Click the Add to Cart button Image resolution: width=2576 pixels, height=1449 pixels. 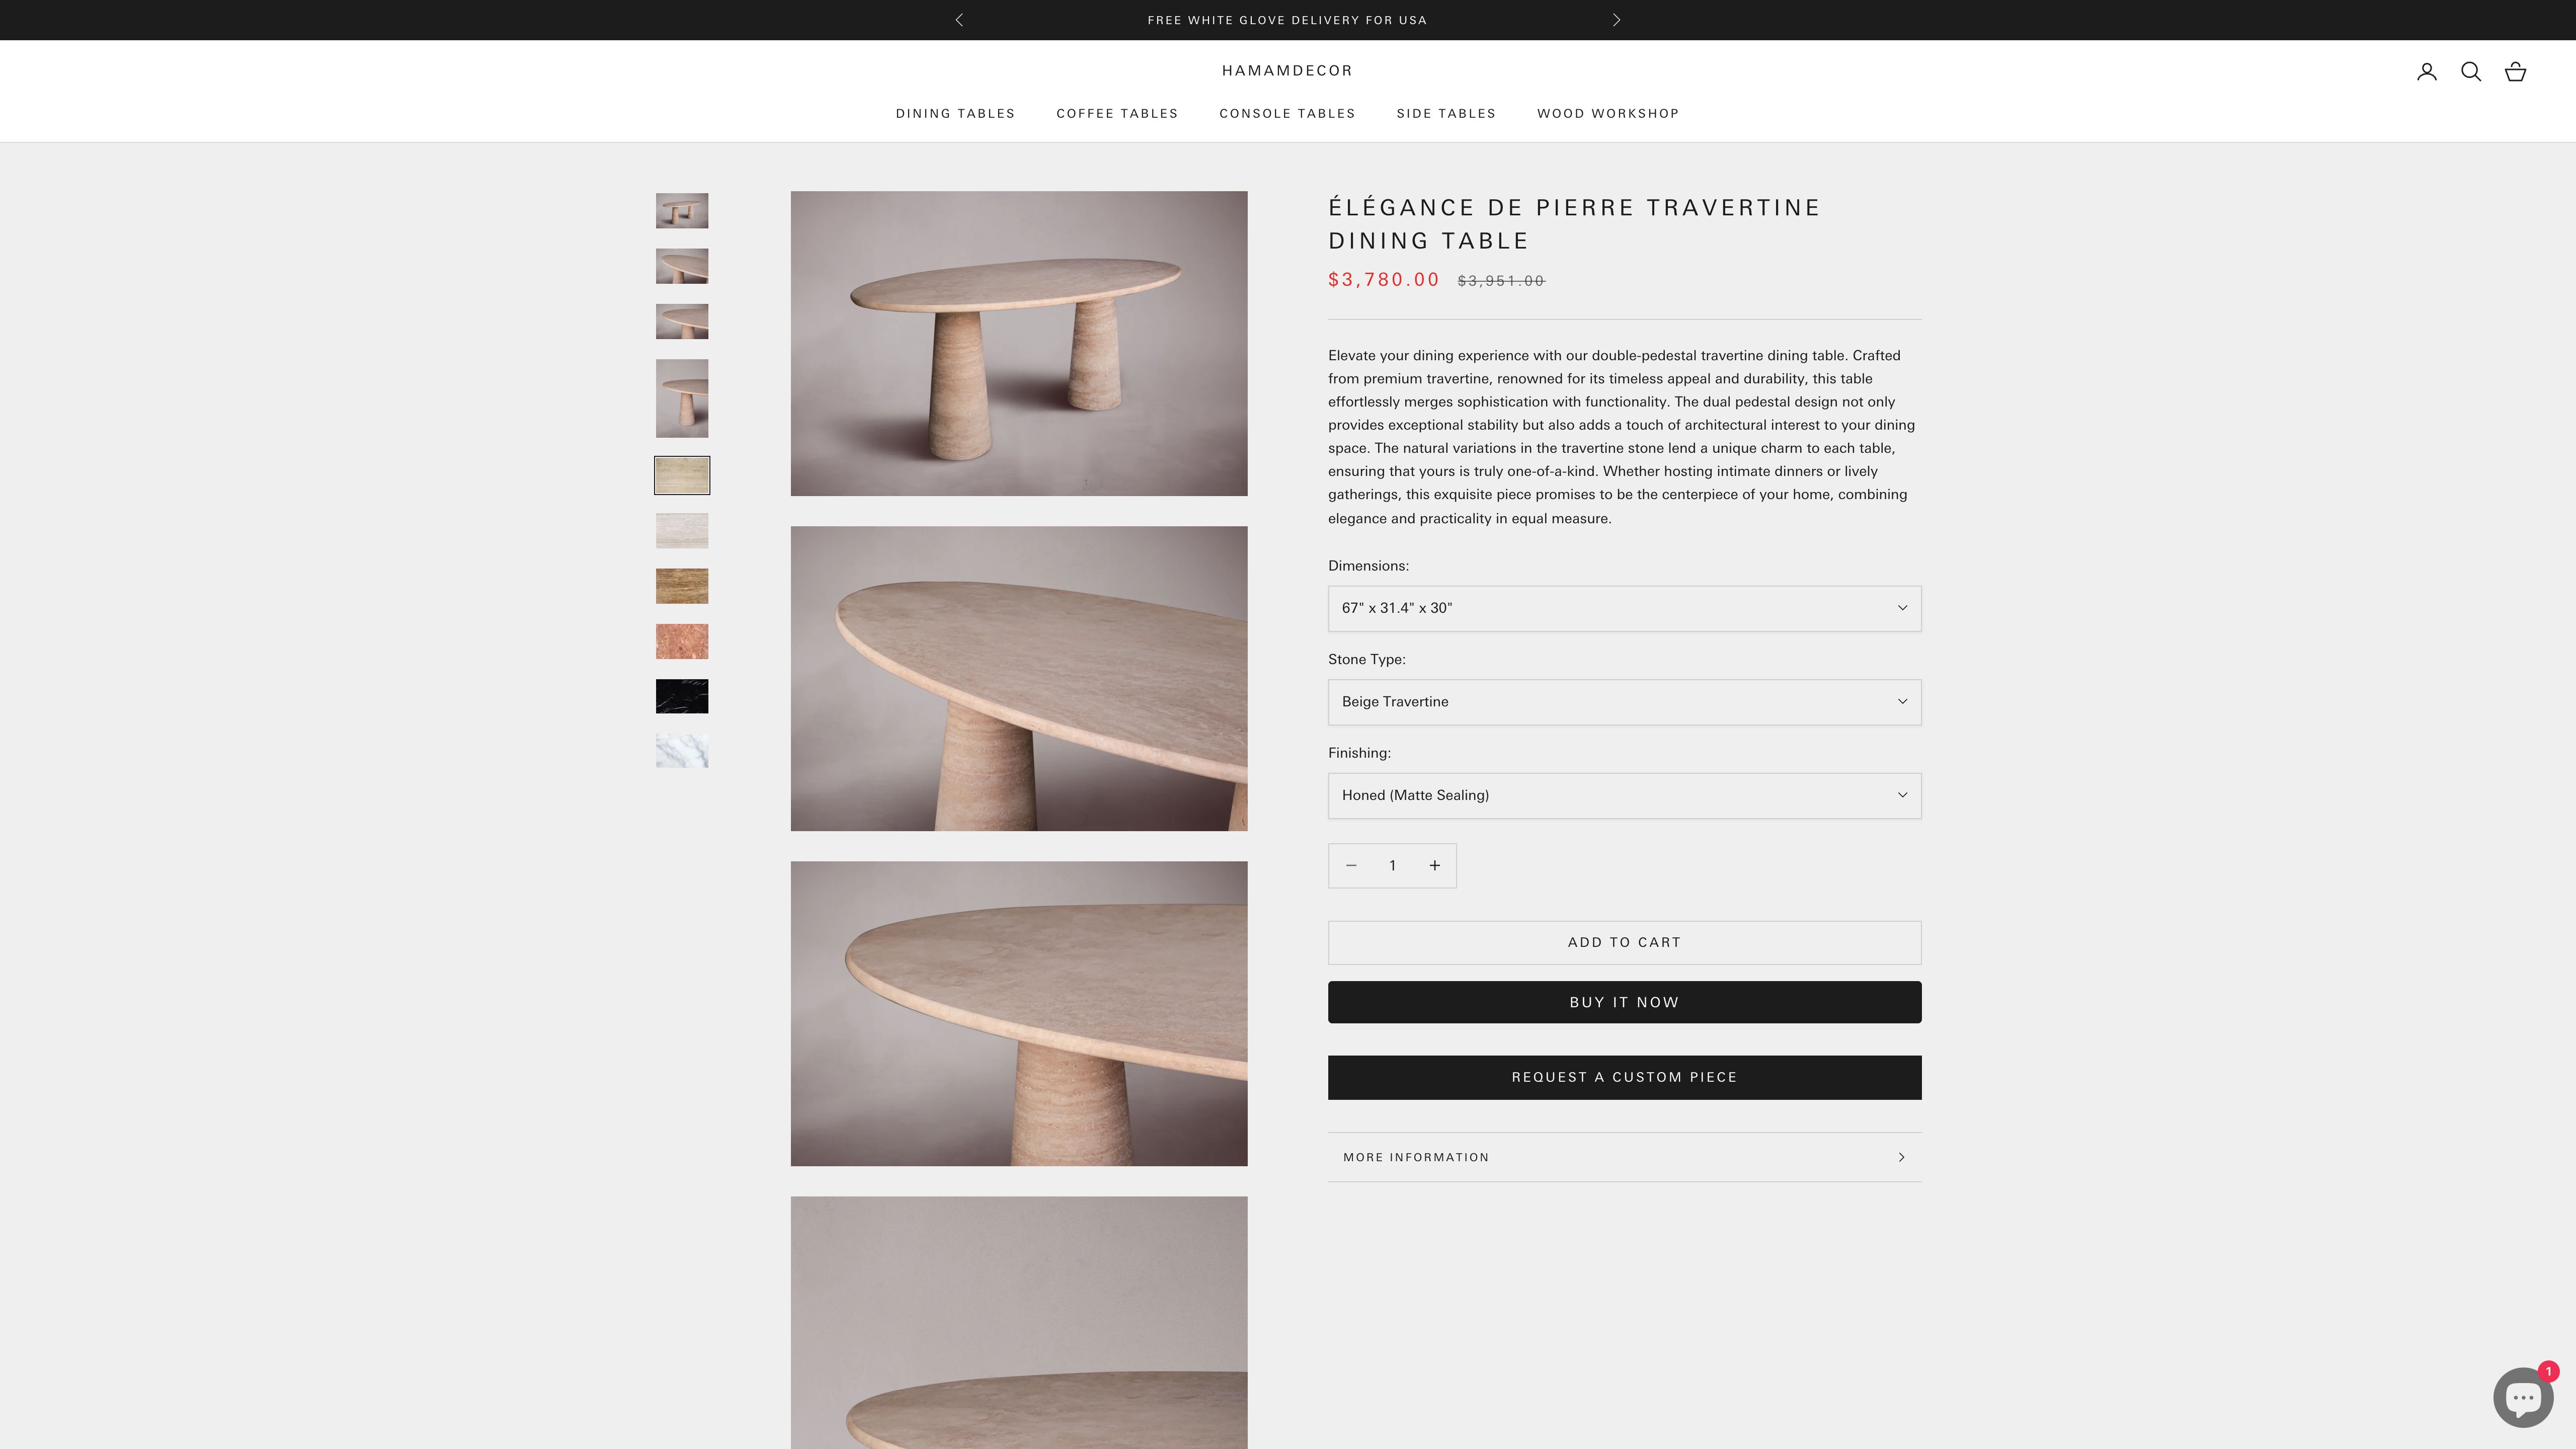point(1624,942)
